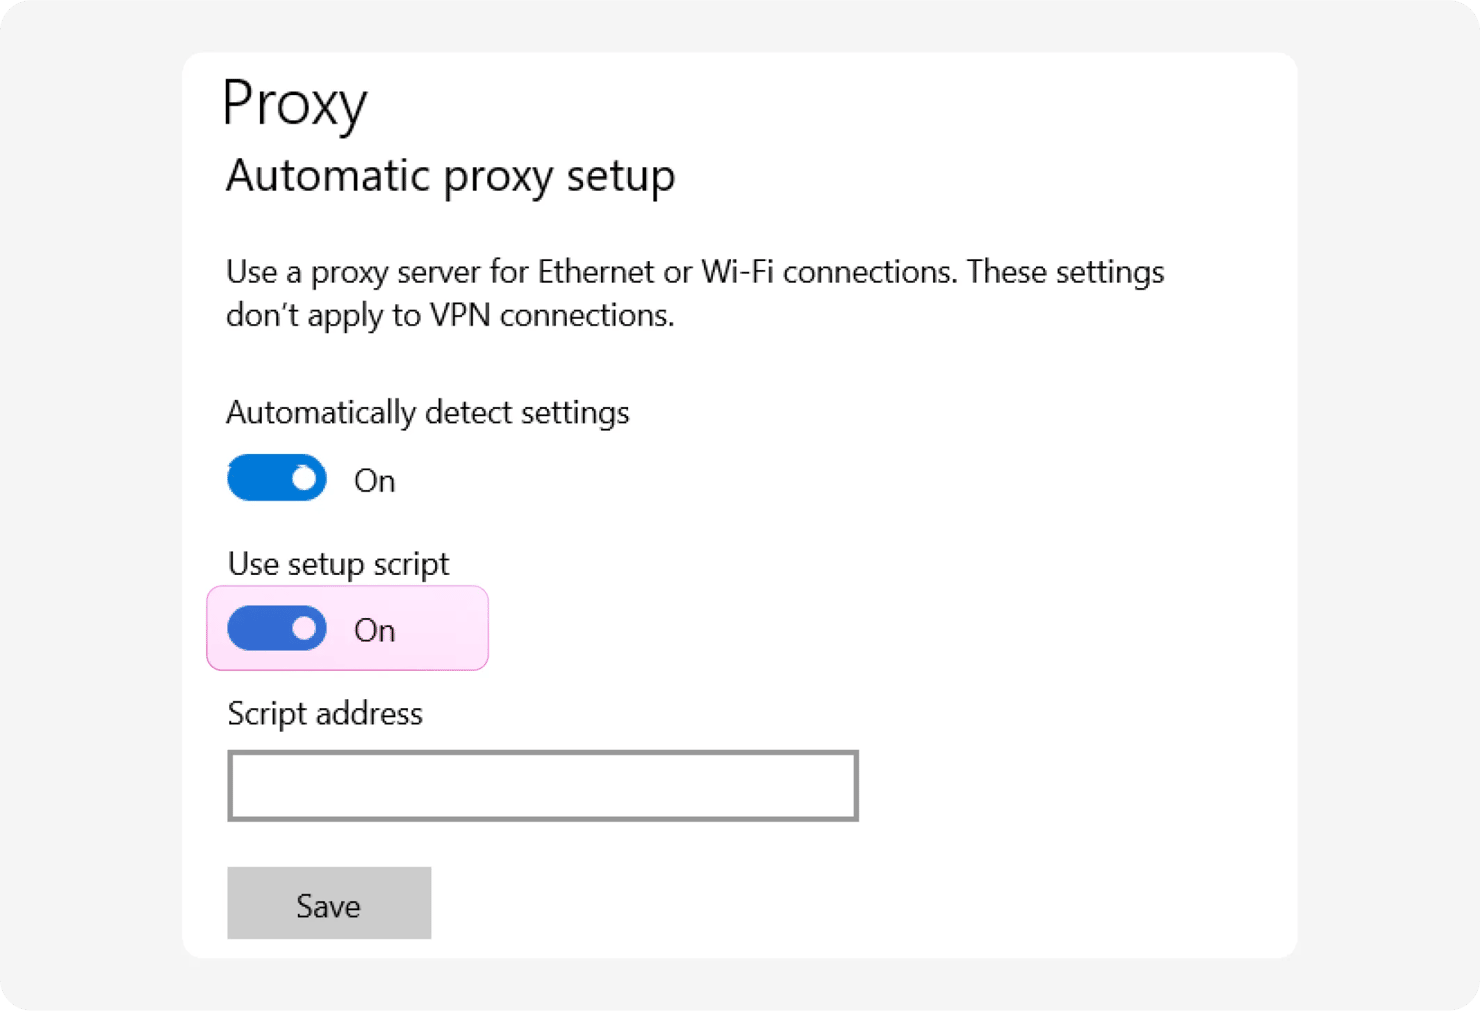1480x1011 pixels.
Task: Click On text beside Automatically detect settings switch
Action: click(375, 481)
